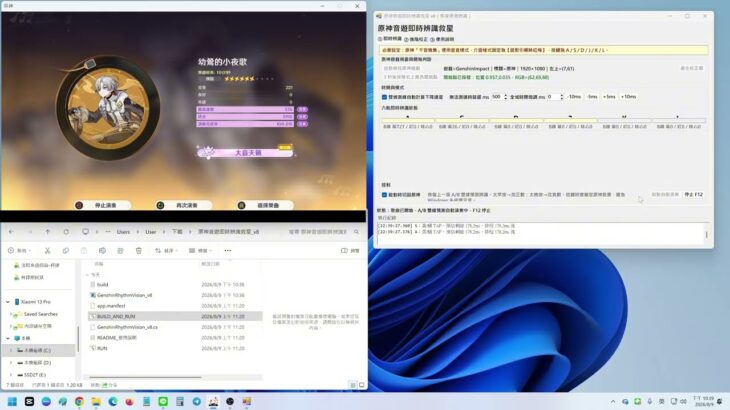Click the round stop icon beside 停止演奏
Viewport: 730px width, 410px height.
[x=79, y=205]
